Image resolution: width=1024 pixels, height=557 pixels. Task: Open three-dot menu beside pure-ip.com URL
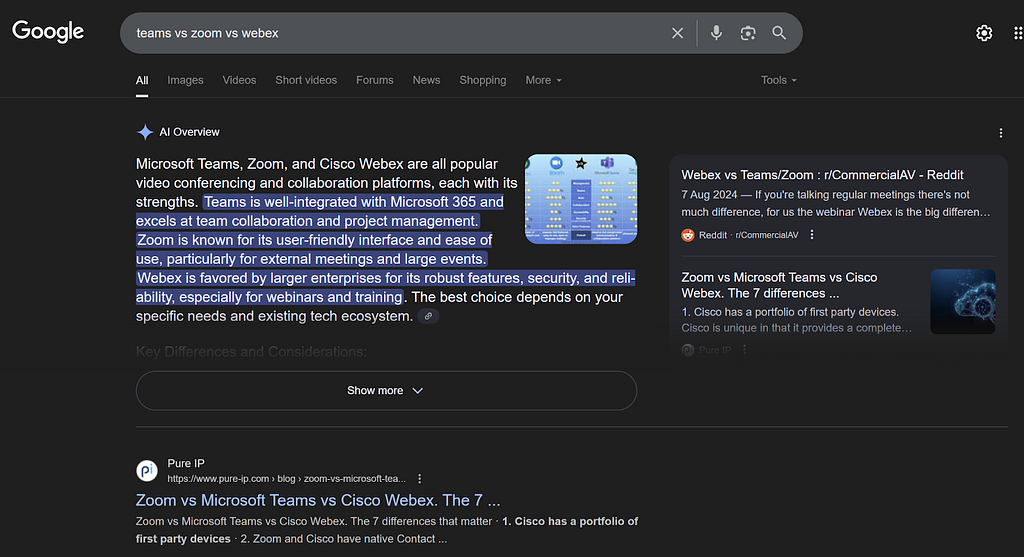(419, 479)
